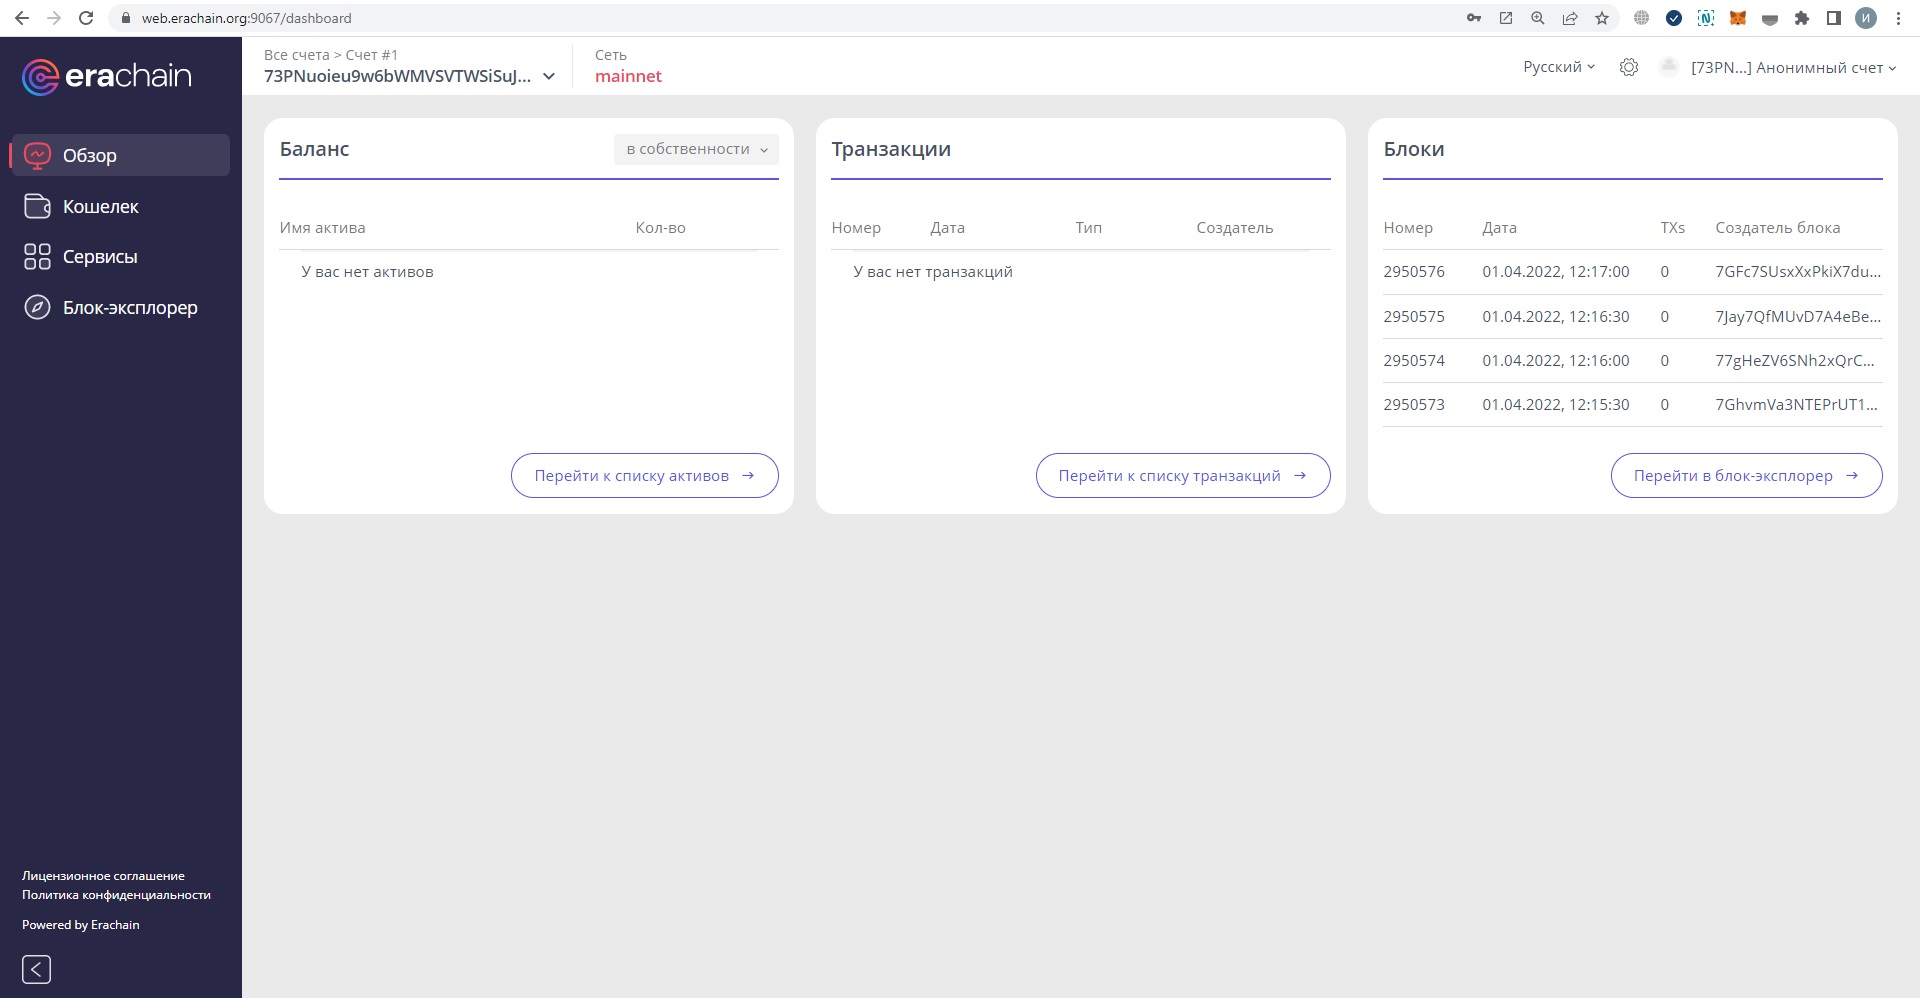Screen dimensions: 1920x998
Task: Collapse the sidebar with arrow icon
Action: tap(37, 969)
